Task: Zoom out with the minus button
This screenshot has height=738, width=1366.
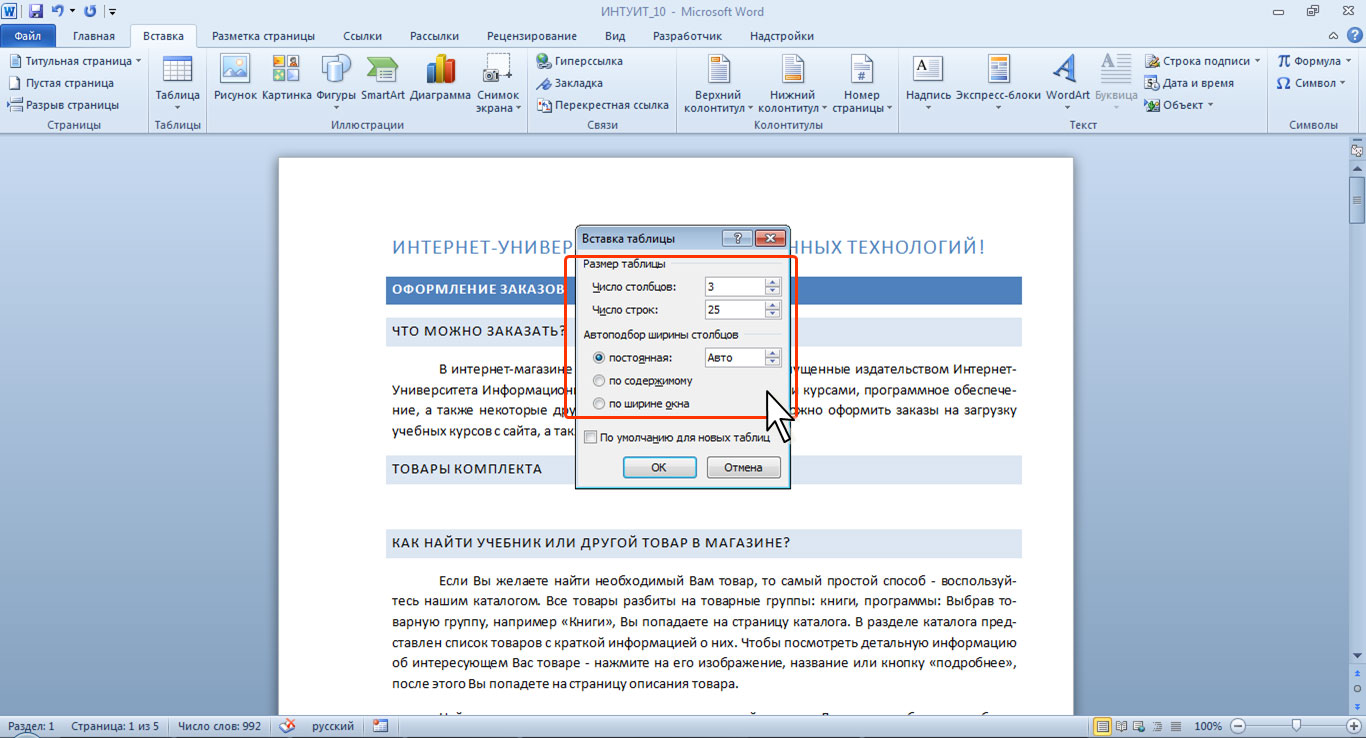Action: 1238,726
